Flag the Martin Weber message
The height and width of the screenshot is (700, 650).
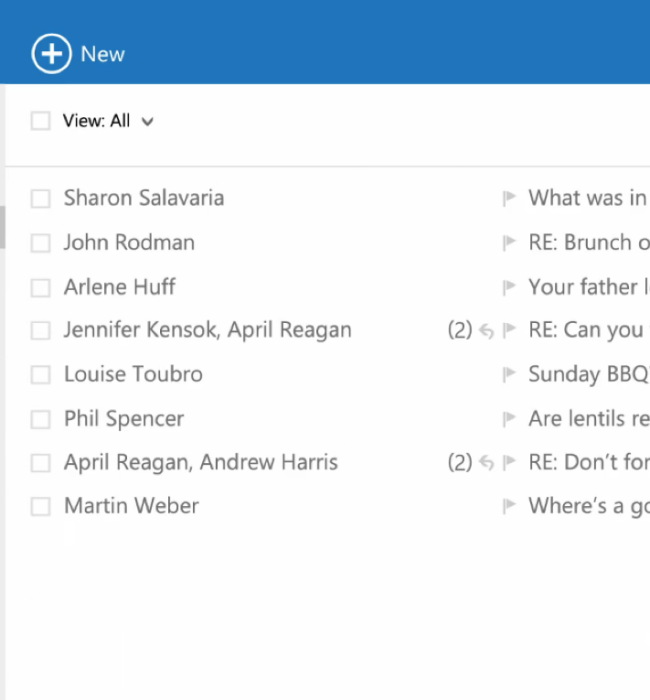509,506
